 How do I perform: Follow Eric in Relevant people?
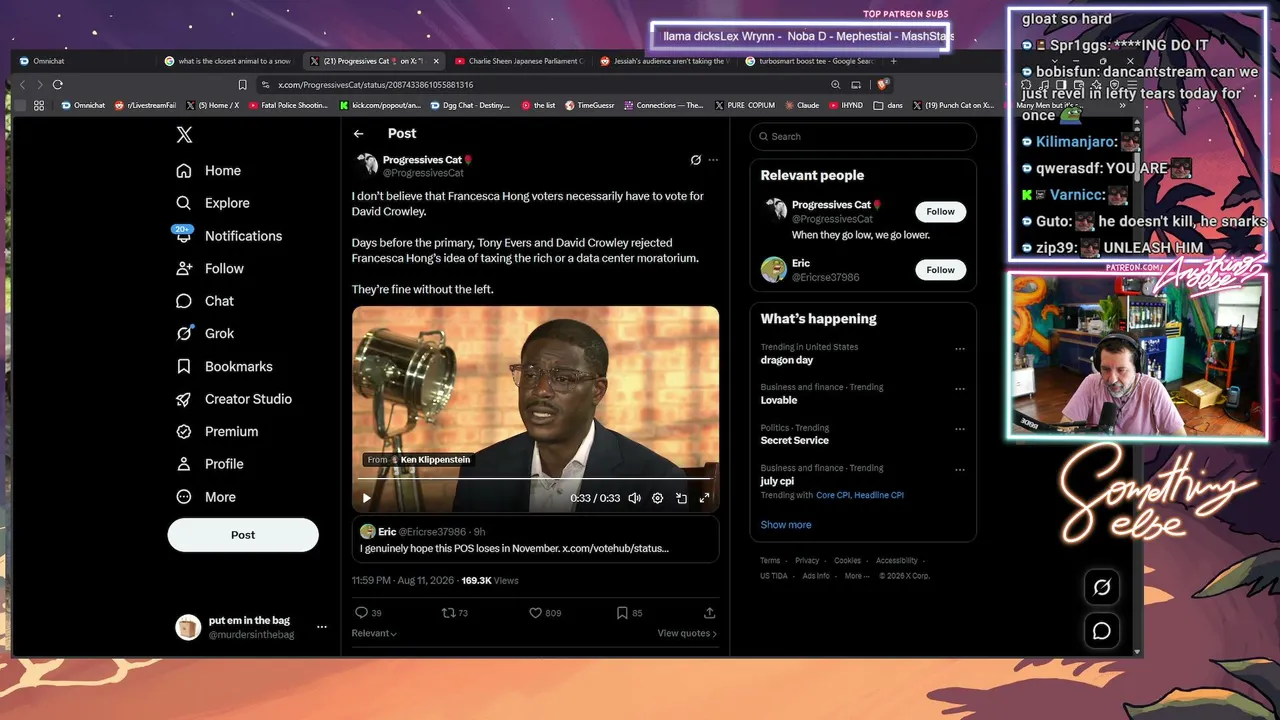pos(940,270)
